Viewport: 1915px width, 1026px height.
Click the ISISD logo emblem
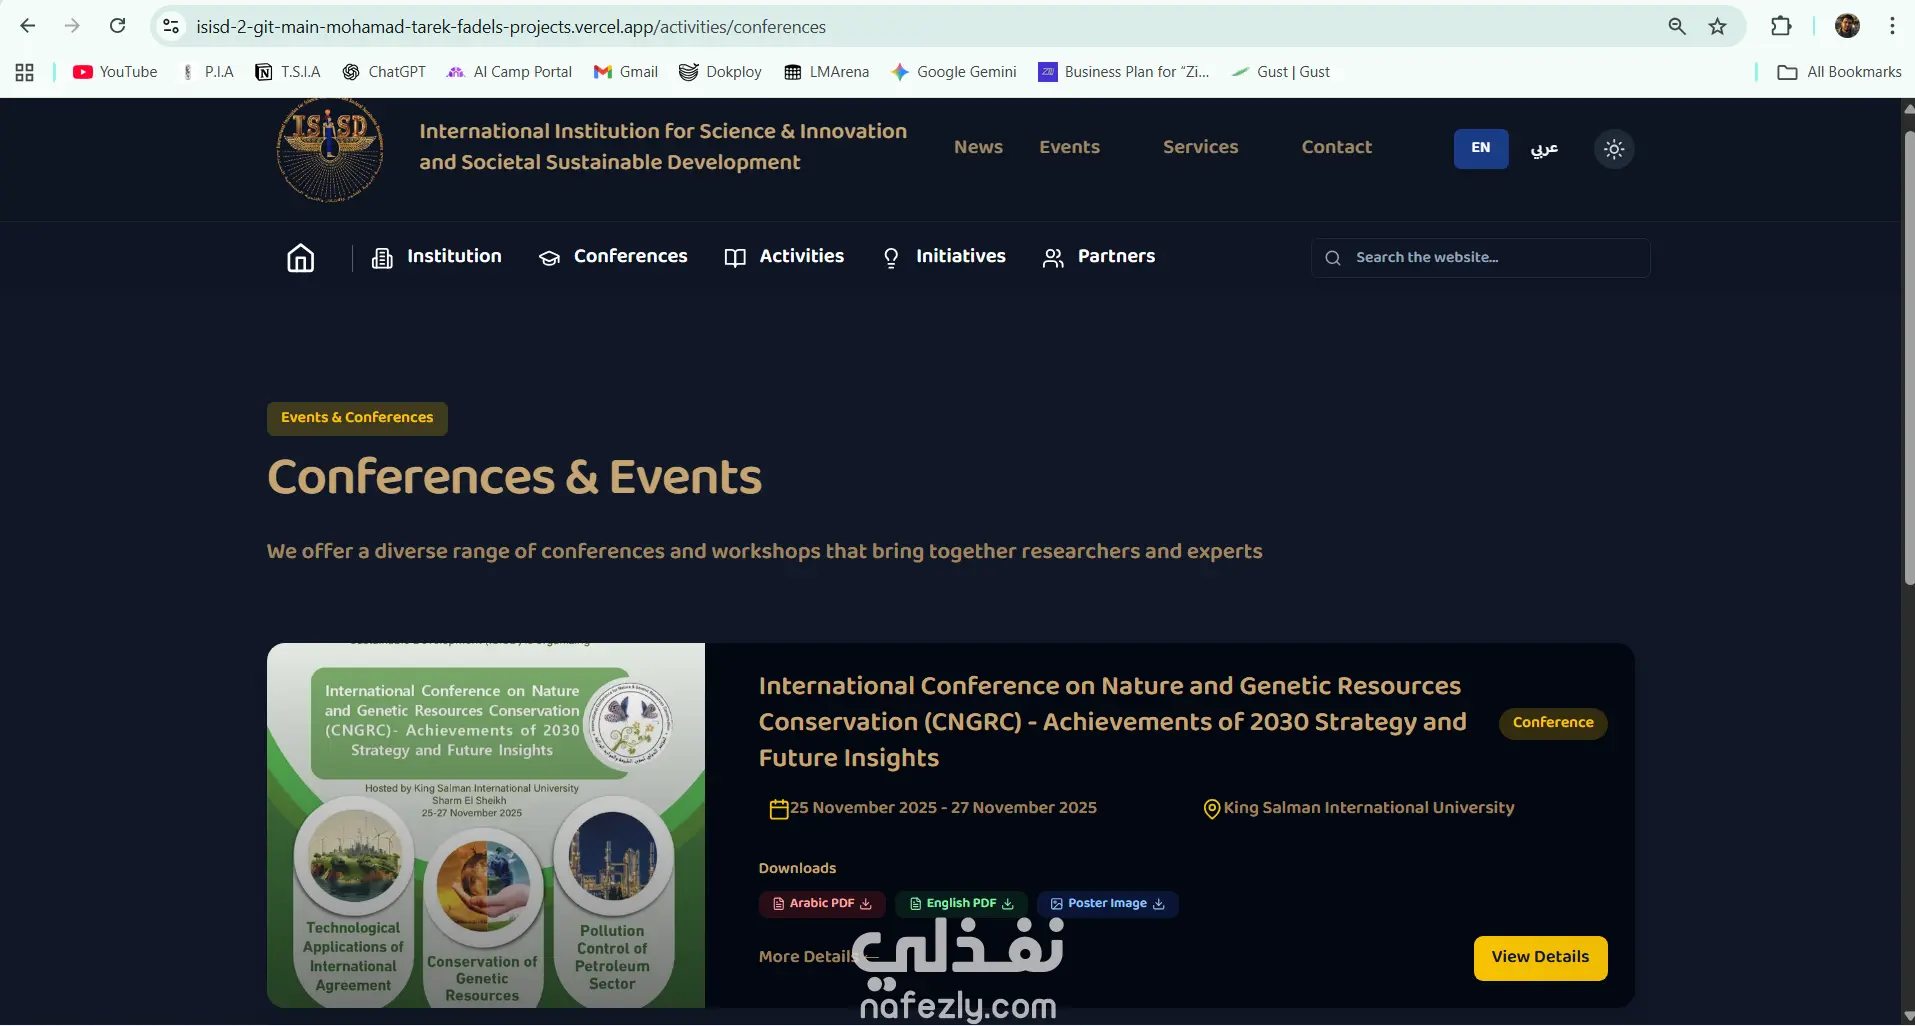[x=330, y=150]
